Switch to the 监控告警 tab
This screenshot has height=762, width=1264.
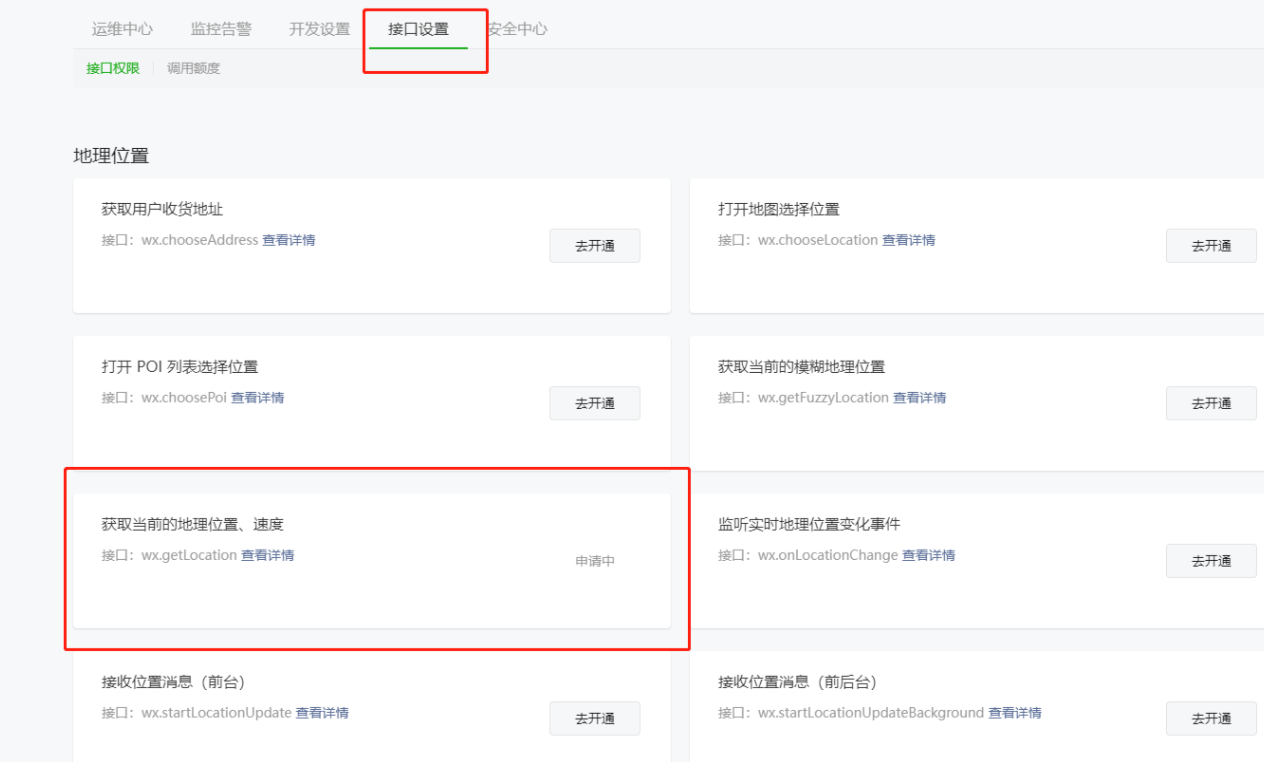(x=221, y=29)
